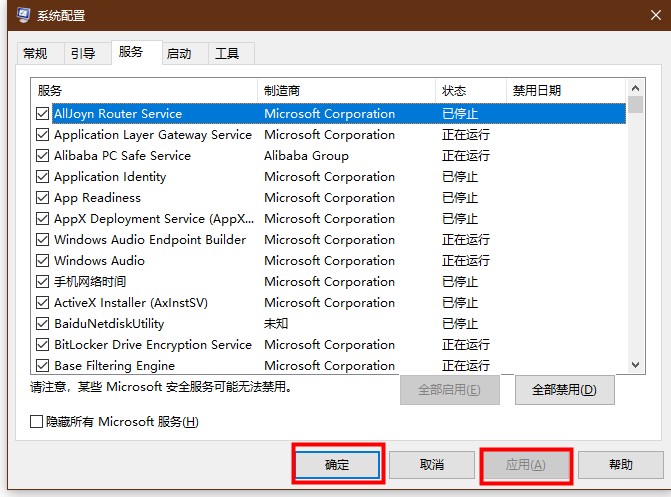Click the 全部禁用 button
Viewport: 671px width, 497px height.
[x=564, y=390]
